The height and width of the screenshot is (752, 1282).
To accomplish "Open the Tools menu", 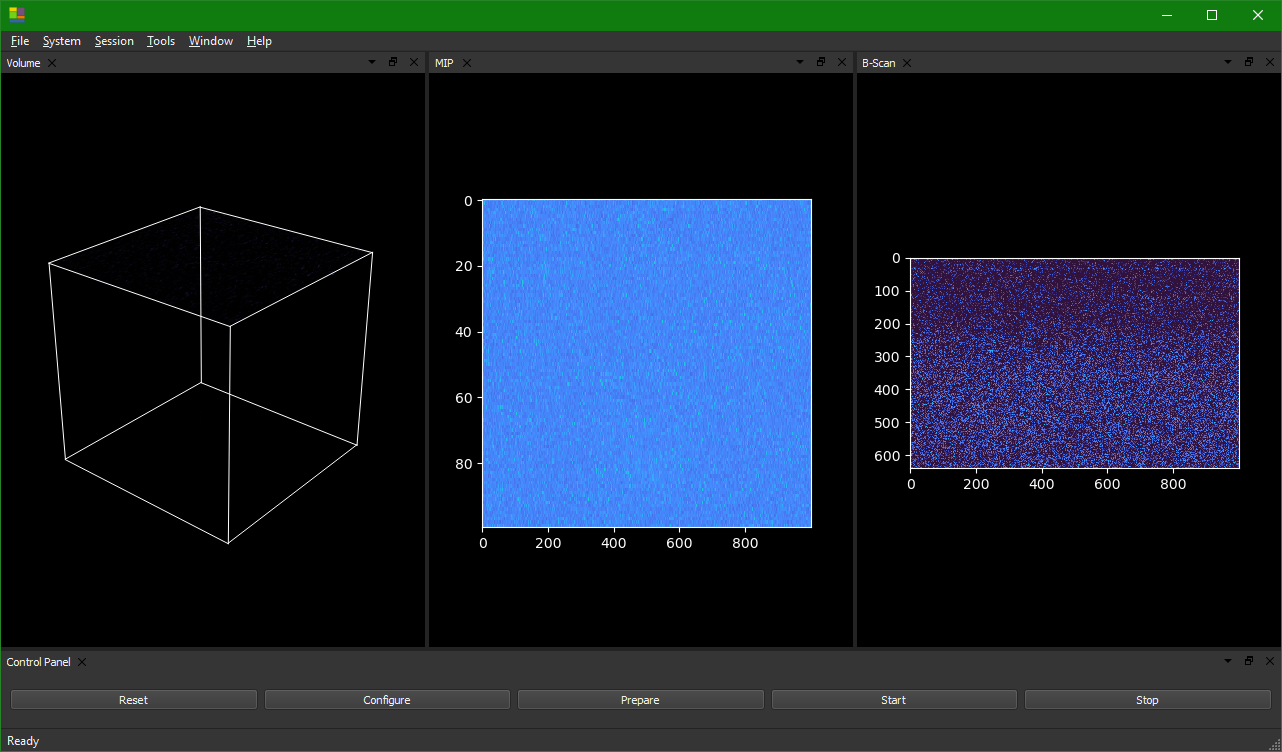I will [160, 41].
